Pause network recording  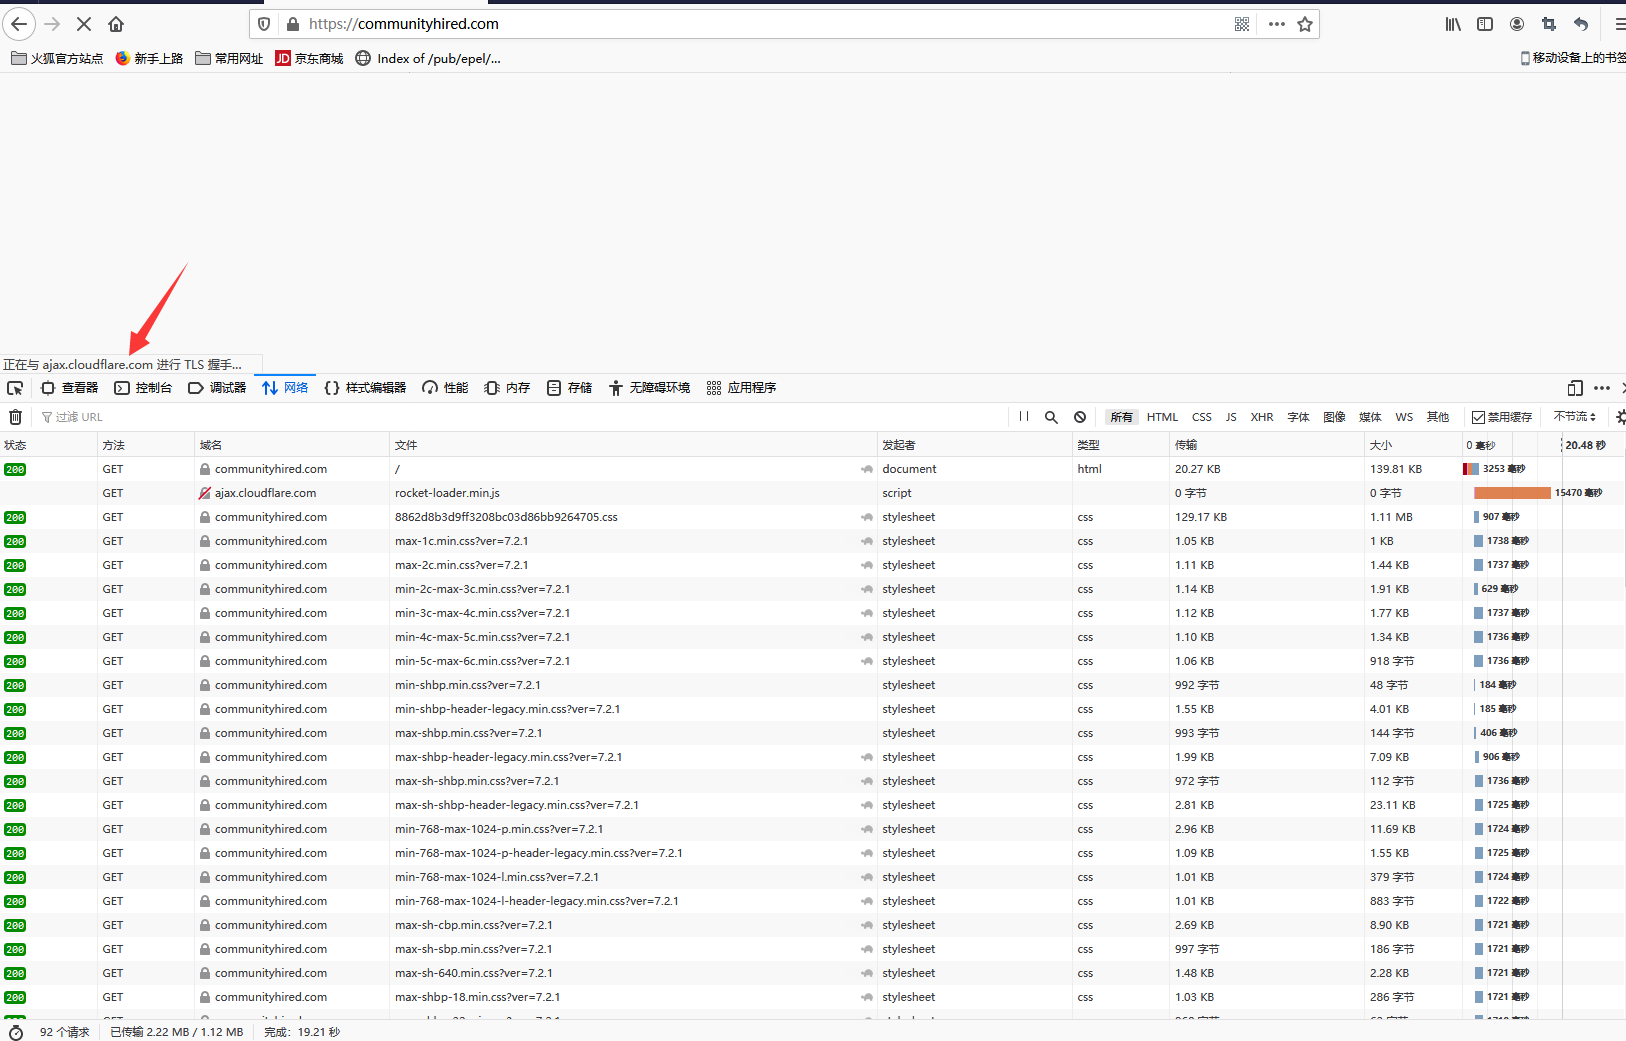[x=1023, y=417]
